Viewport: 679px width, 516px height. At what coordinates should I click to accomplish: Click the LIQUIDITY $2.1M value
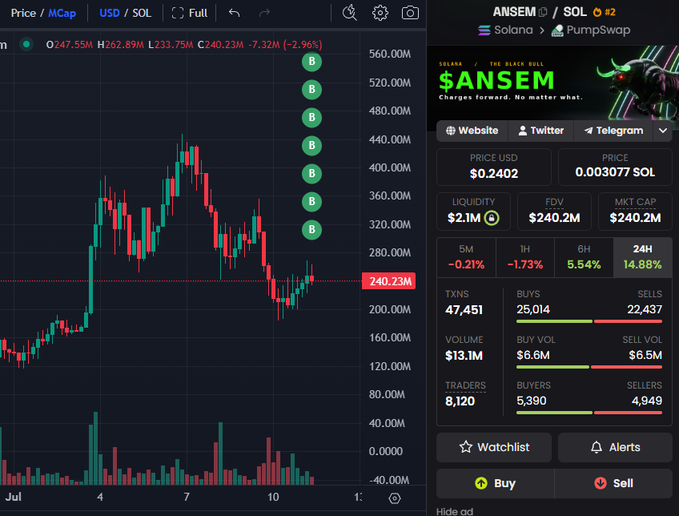click(x=464, y=218)
